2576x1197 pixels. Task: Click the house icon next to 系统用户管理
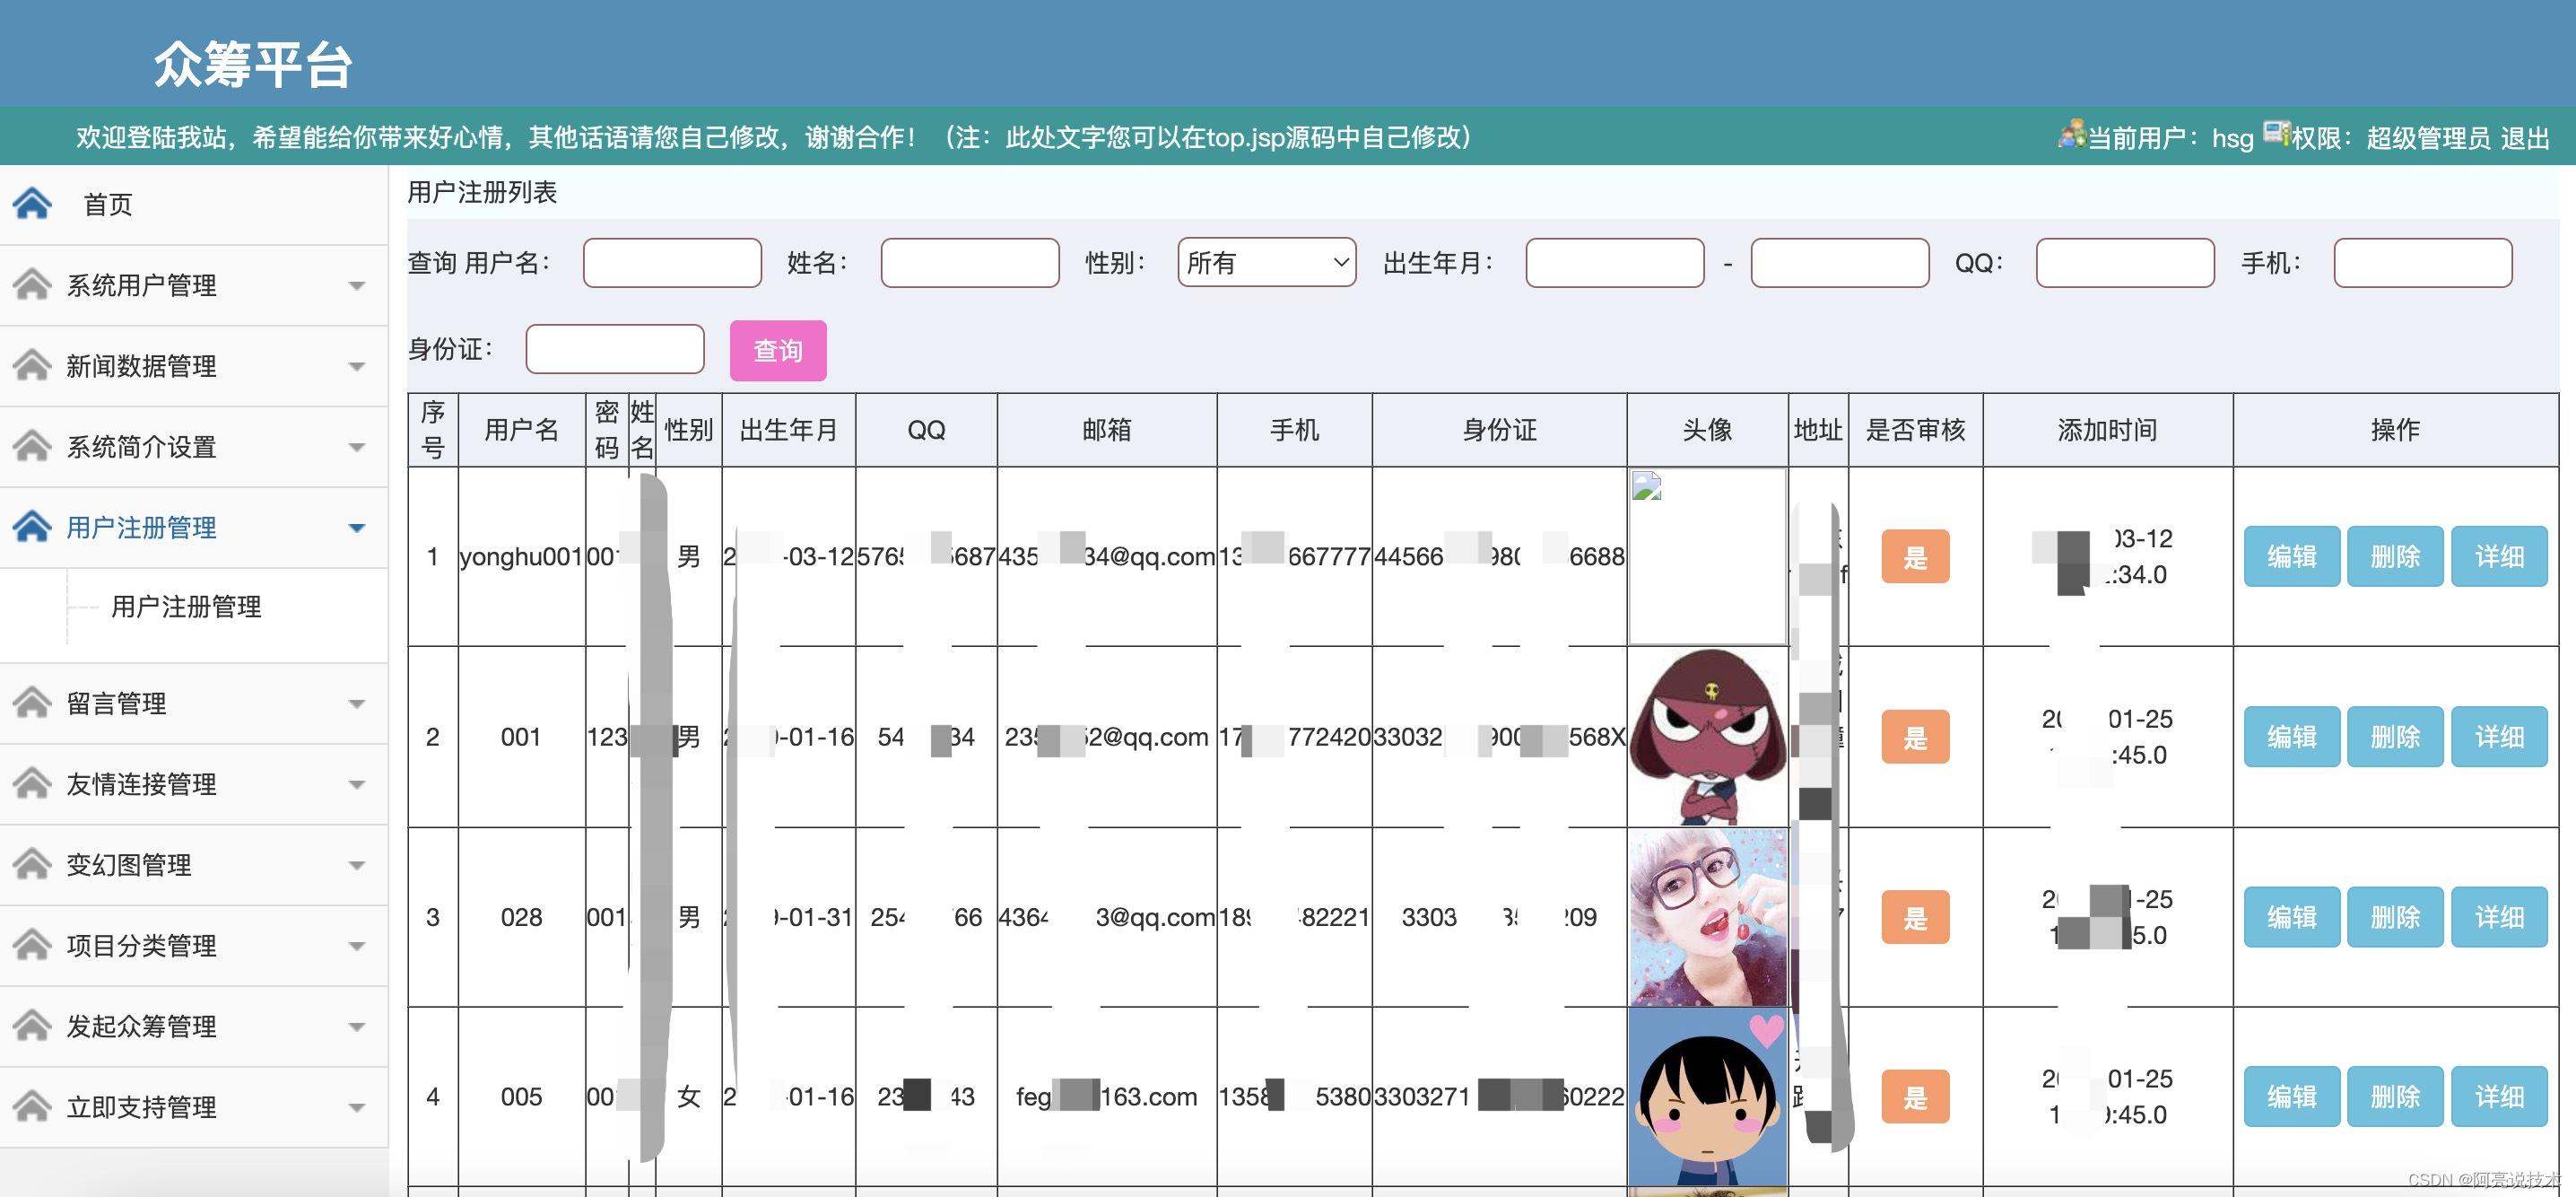pyautogui.click(x=32, y=285)
